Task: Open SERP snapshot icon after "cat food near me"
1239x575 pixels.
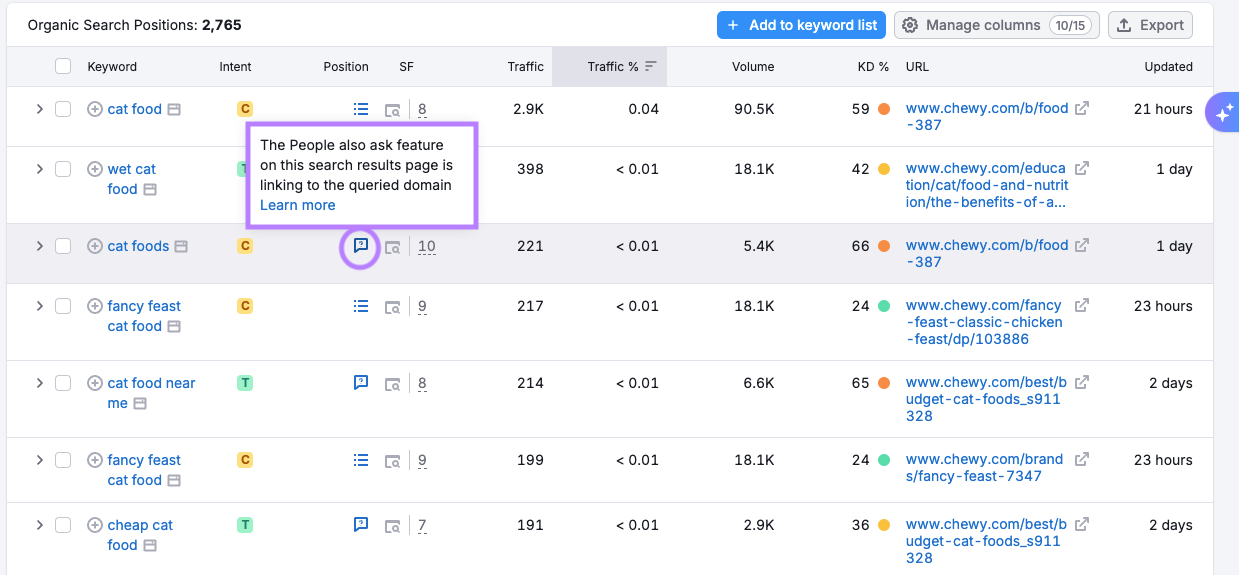Action: (x=140, y=403)
